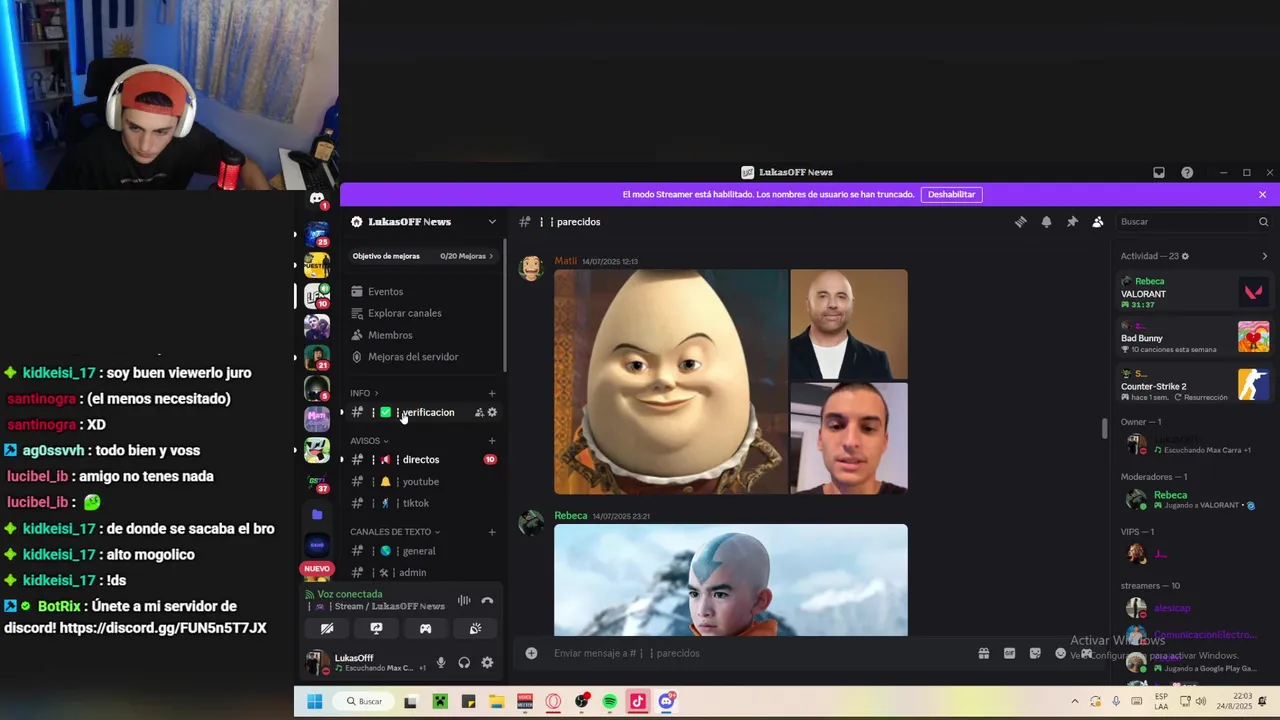Open the soundboard button
Image resolution: width=1280 pixels, height=720 pixels.
coord(475,629)
